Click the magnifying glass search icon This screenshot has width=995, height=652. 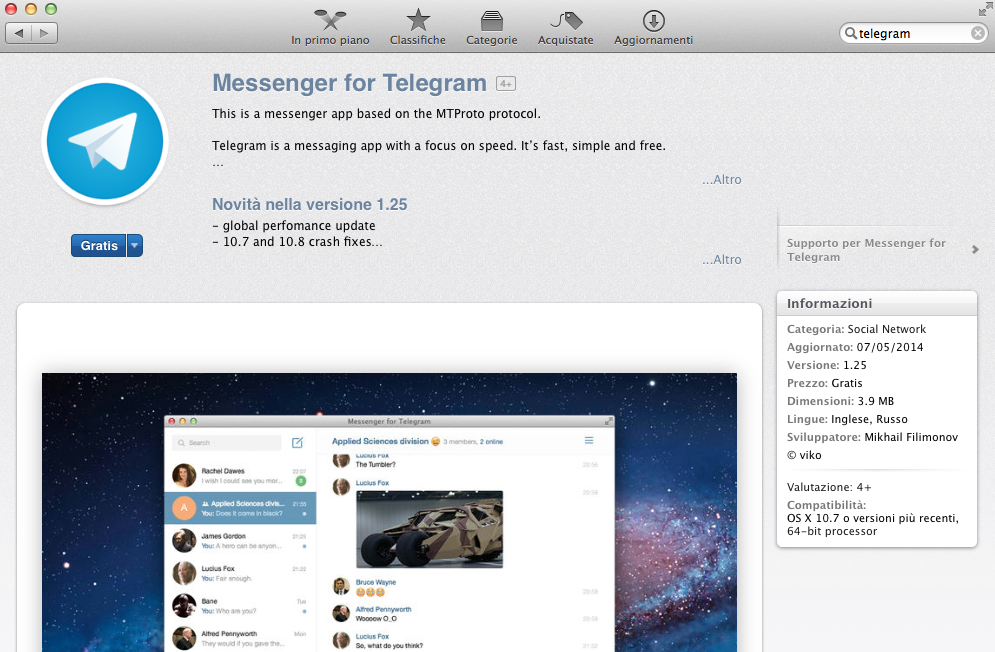(850, 33)
